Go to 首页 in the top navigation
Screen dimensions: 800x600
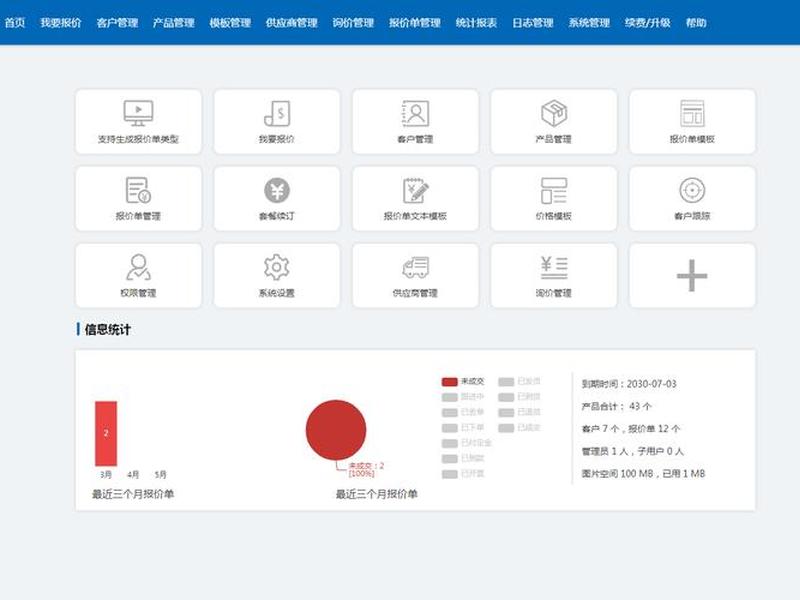(x=15, y=23)
